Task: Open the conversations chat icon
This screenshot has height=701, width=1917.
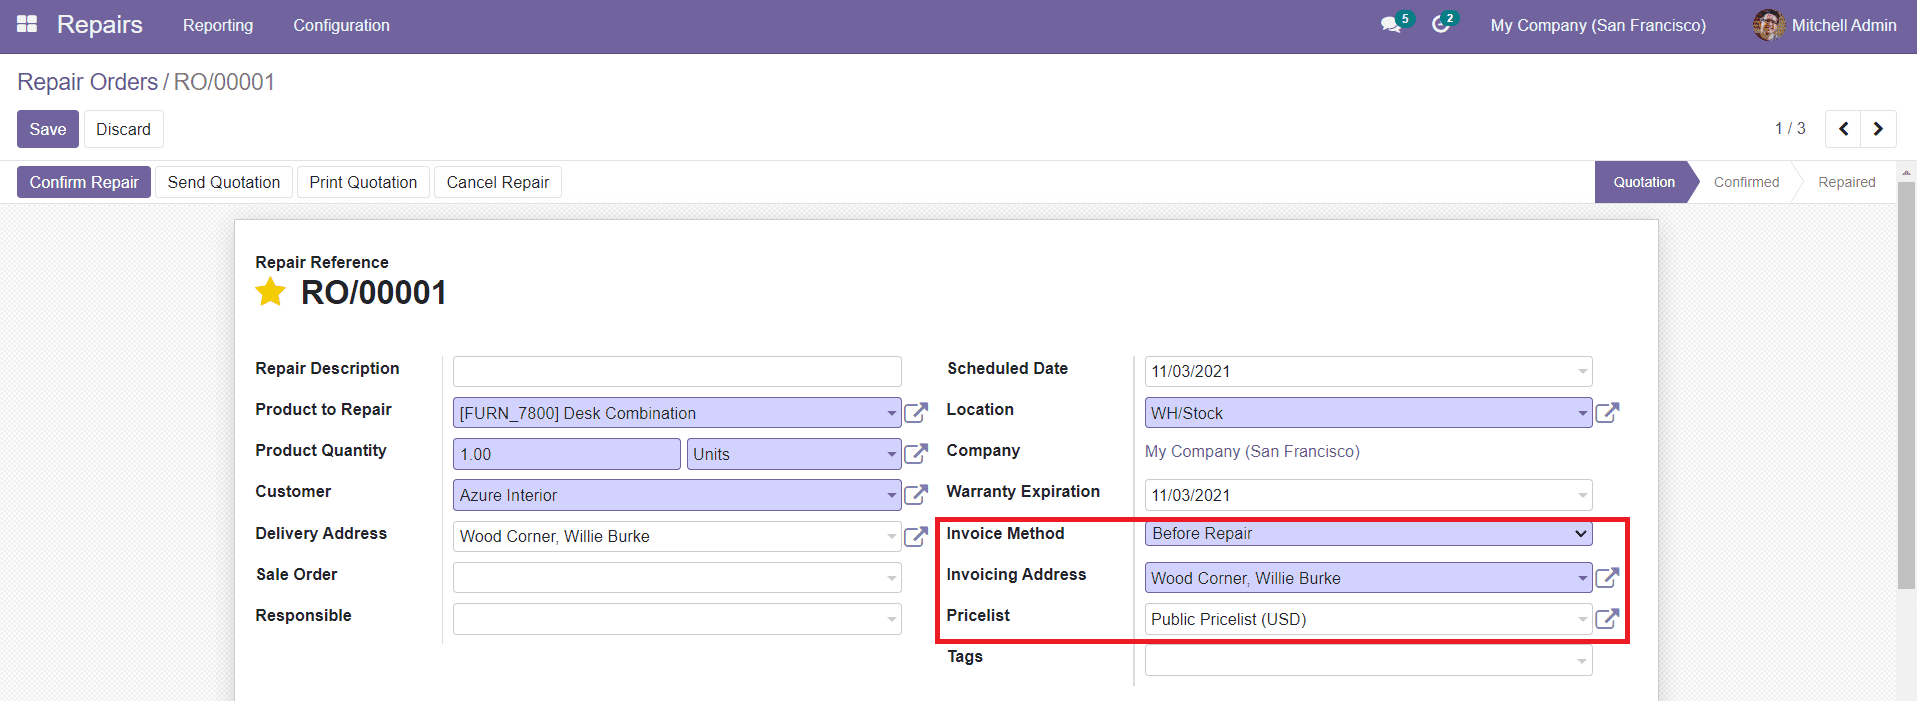Action: click(1391, 25)
